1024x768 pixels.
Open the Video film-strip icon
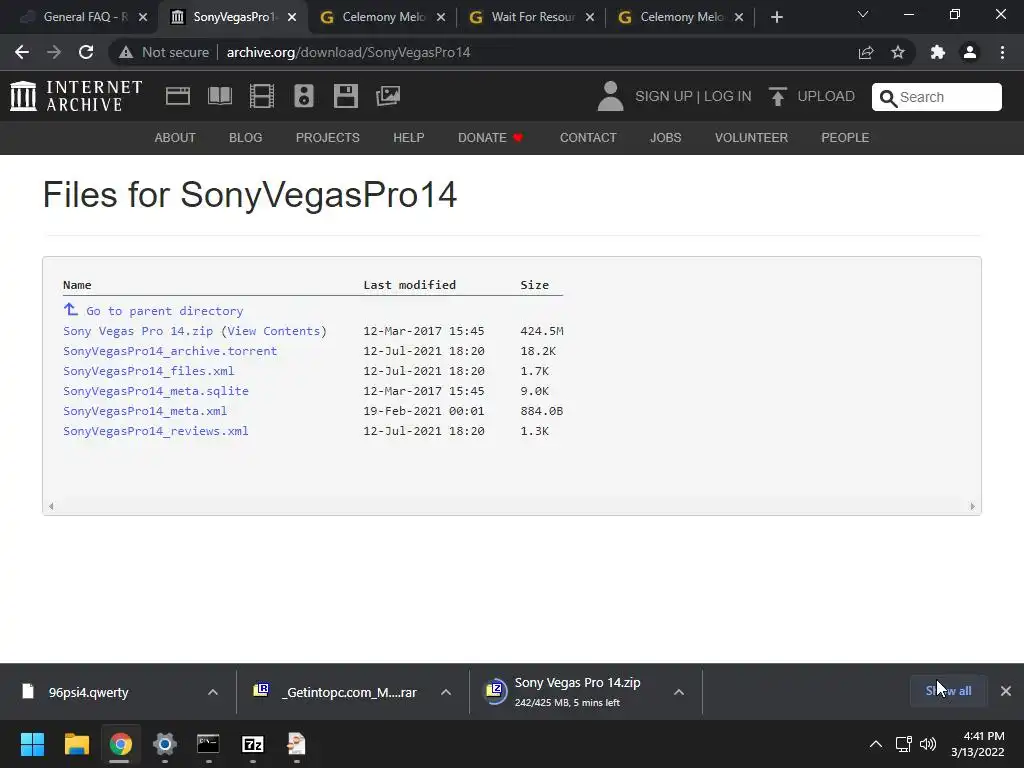point(262,96)
